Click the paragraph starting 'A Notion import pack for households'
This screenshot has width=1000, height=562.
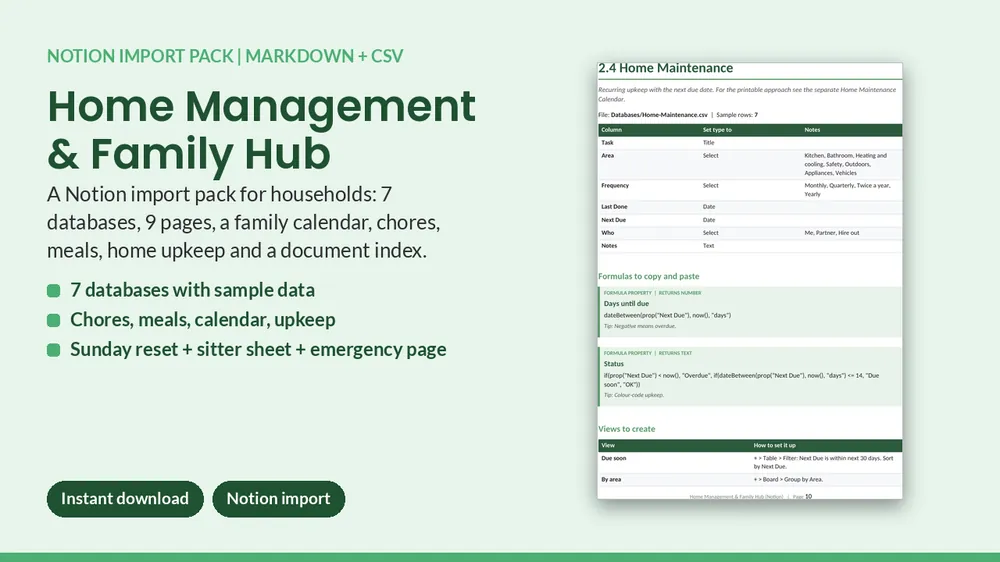(x=244, y=222)
